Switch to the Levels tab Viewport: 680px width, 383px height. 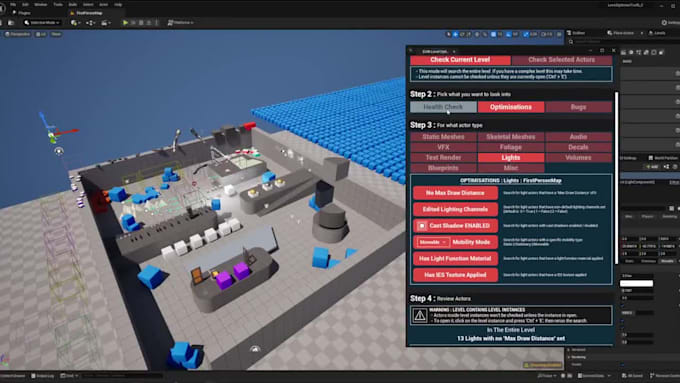657,33
